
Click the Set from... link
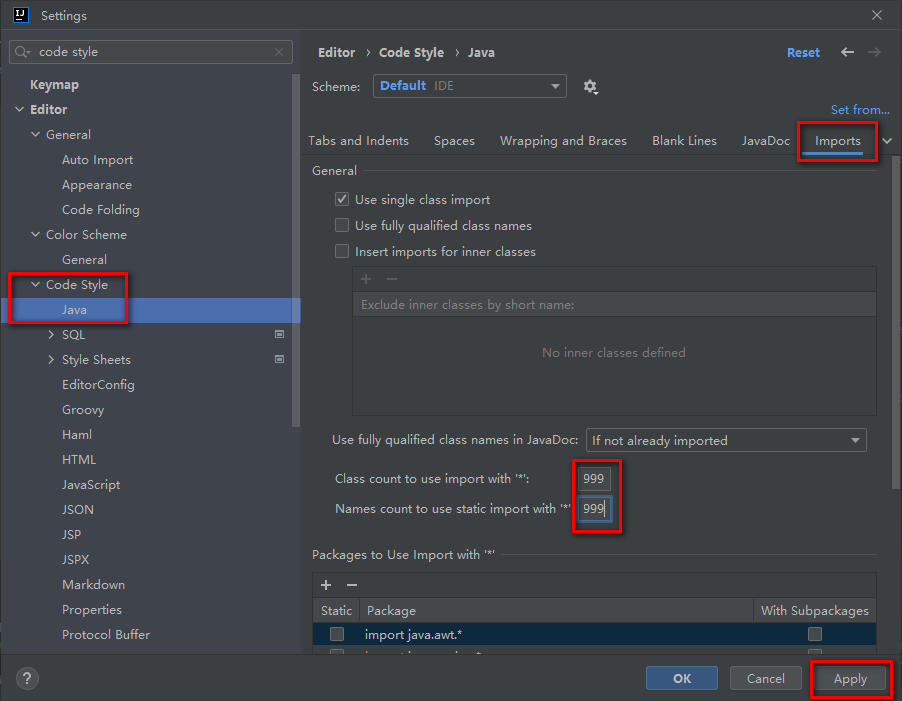coord(859,110)
